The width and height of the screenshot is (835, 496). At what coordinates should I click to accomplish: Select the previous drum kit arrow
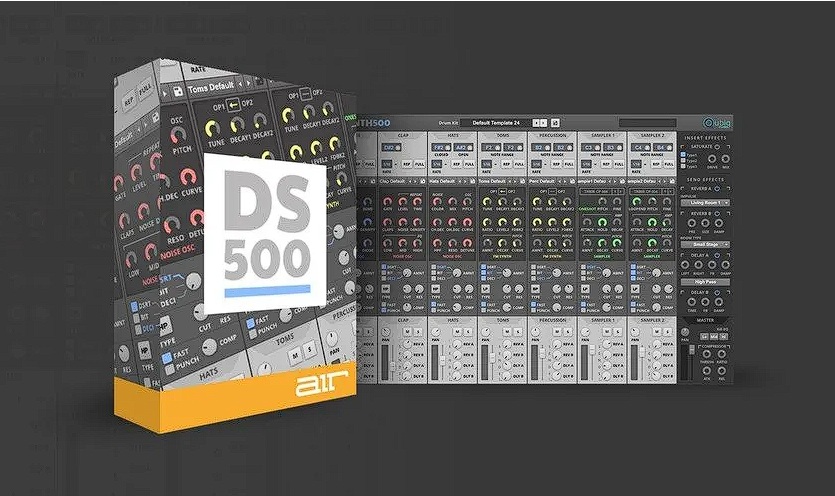click(536, 123)
